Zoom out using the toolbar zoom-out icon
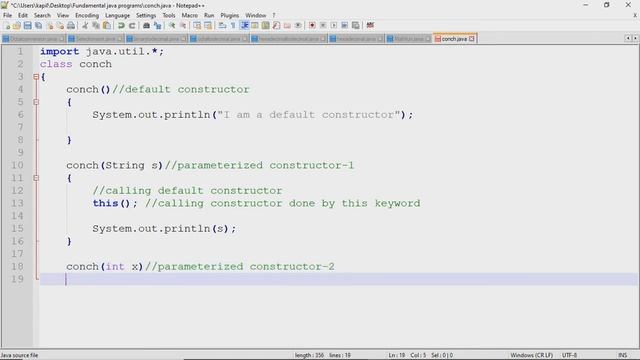Screen dimensions: 640x360 pyautogui.click(x=183, y=25)
